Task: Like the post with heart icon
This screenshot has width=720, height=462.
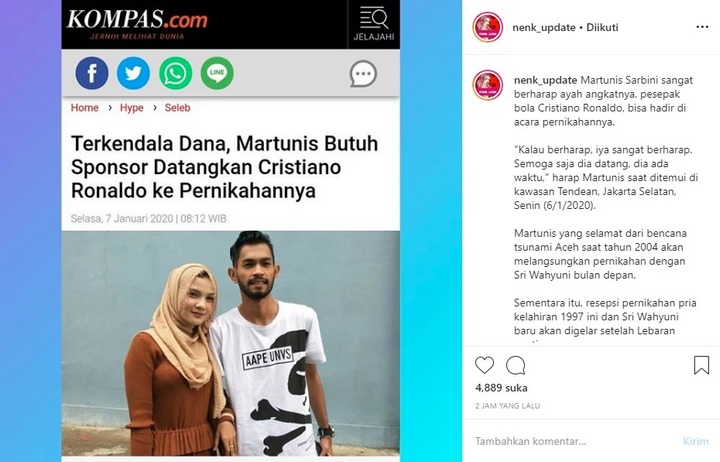Action: 484,366
